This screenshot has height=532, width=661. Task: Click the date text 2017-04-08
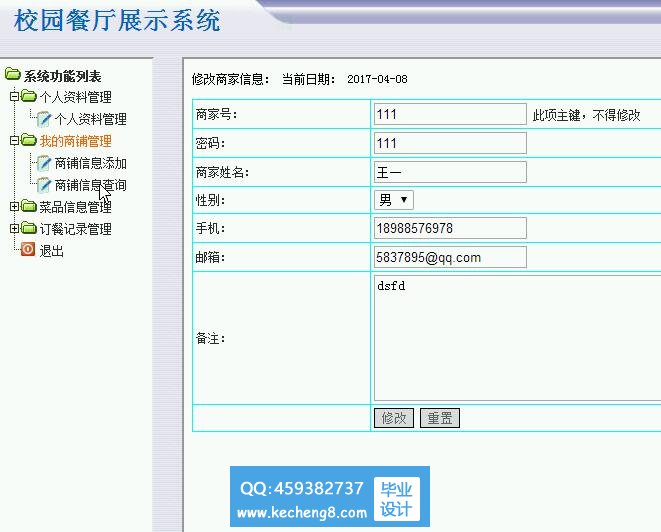click(x=377, y=79)
